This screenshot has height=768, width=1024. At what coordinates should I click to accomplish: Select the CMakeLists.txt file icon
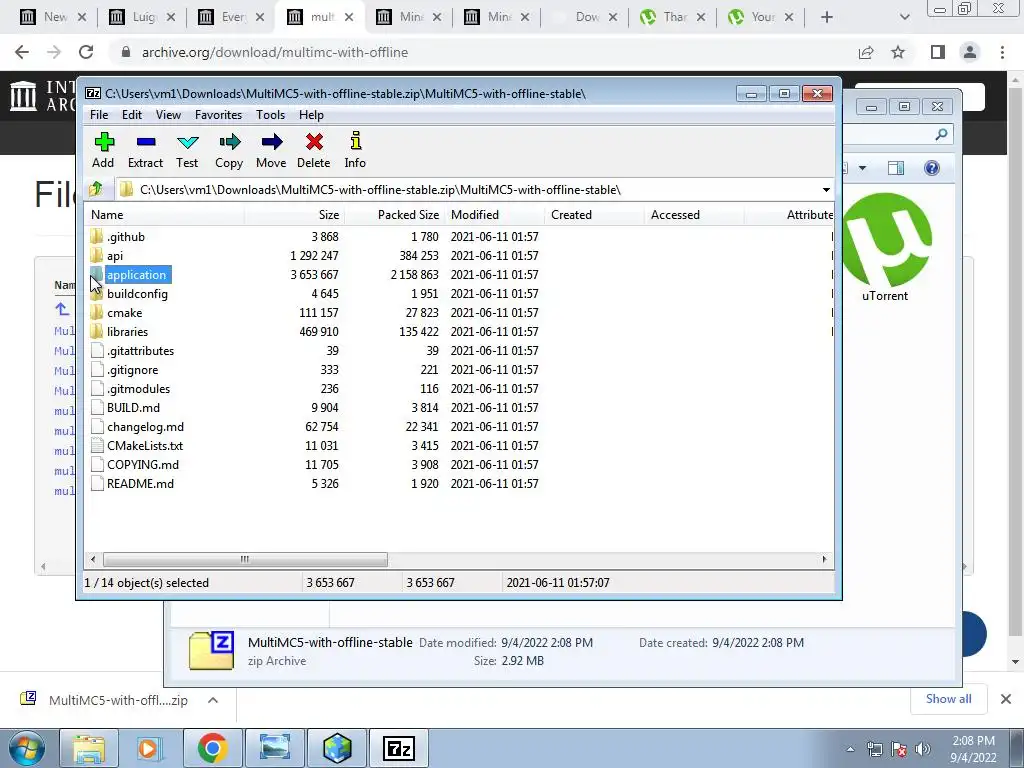(x=97, y=445)
